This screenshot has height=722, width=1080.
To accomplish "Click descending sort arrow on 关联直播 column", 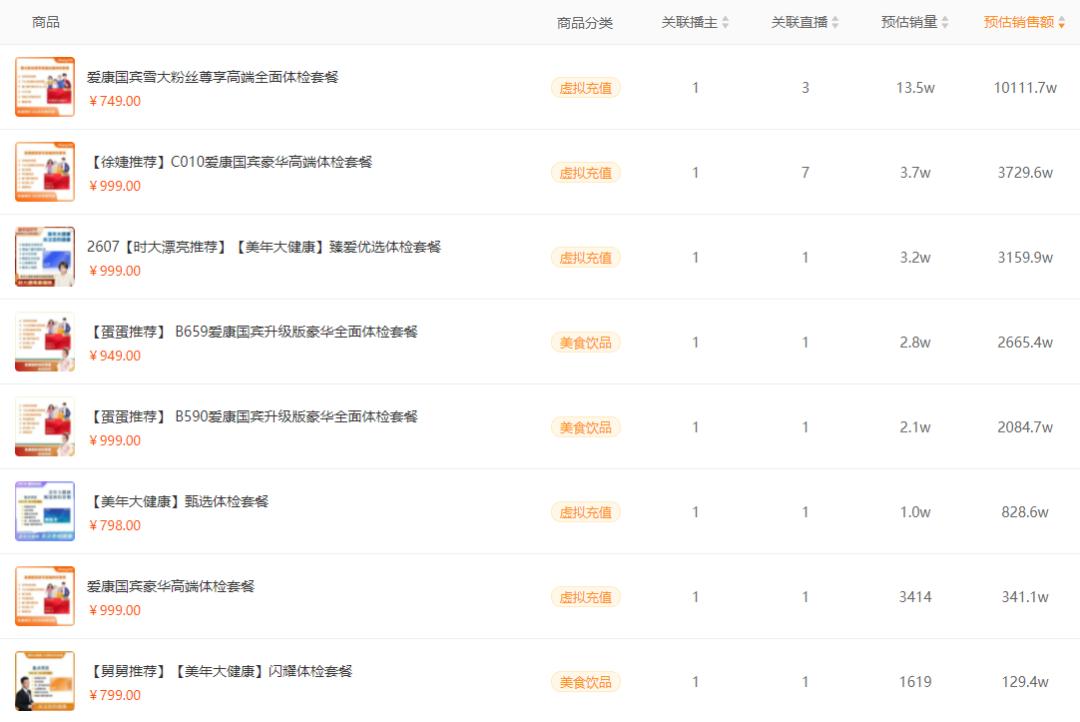I will (836, 25).
